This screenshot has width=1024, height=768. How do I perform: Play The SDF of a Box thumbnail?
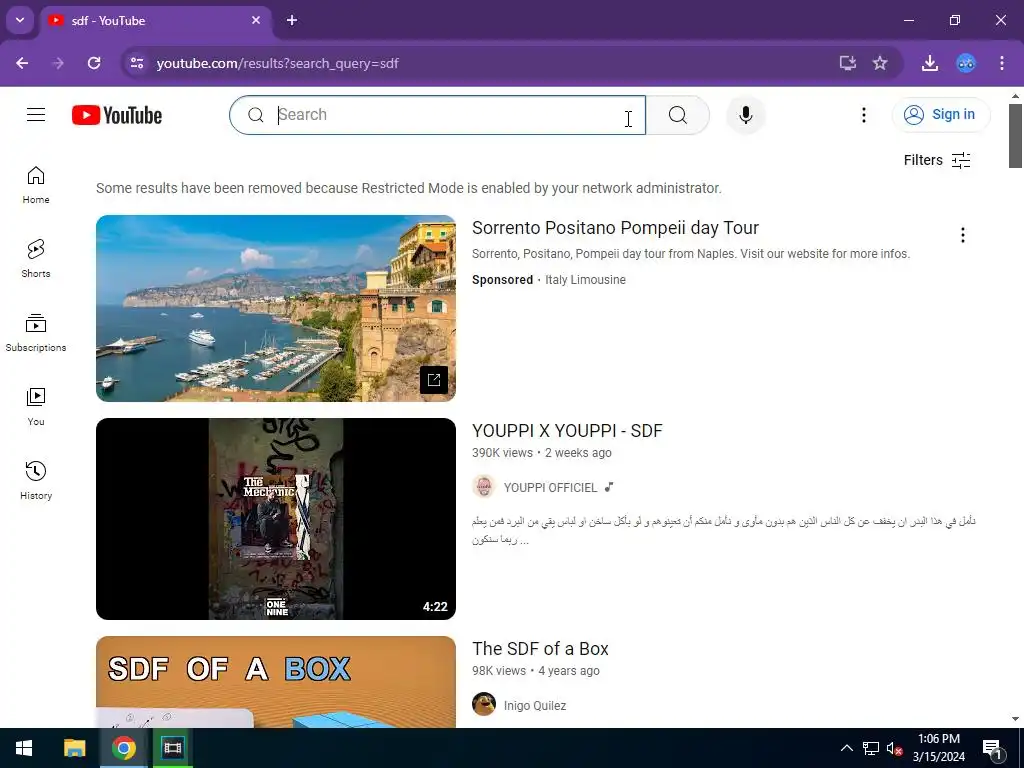(276, 682)
